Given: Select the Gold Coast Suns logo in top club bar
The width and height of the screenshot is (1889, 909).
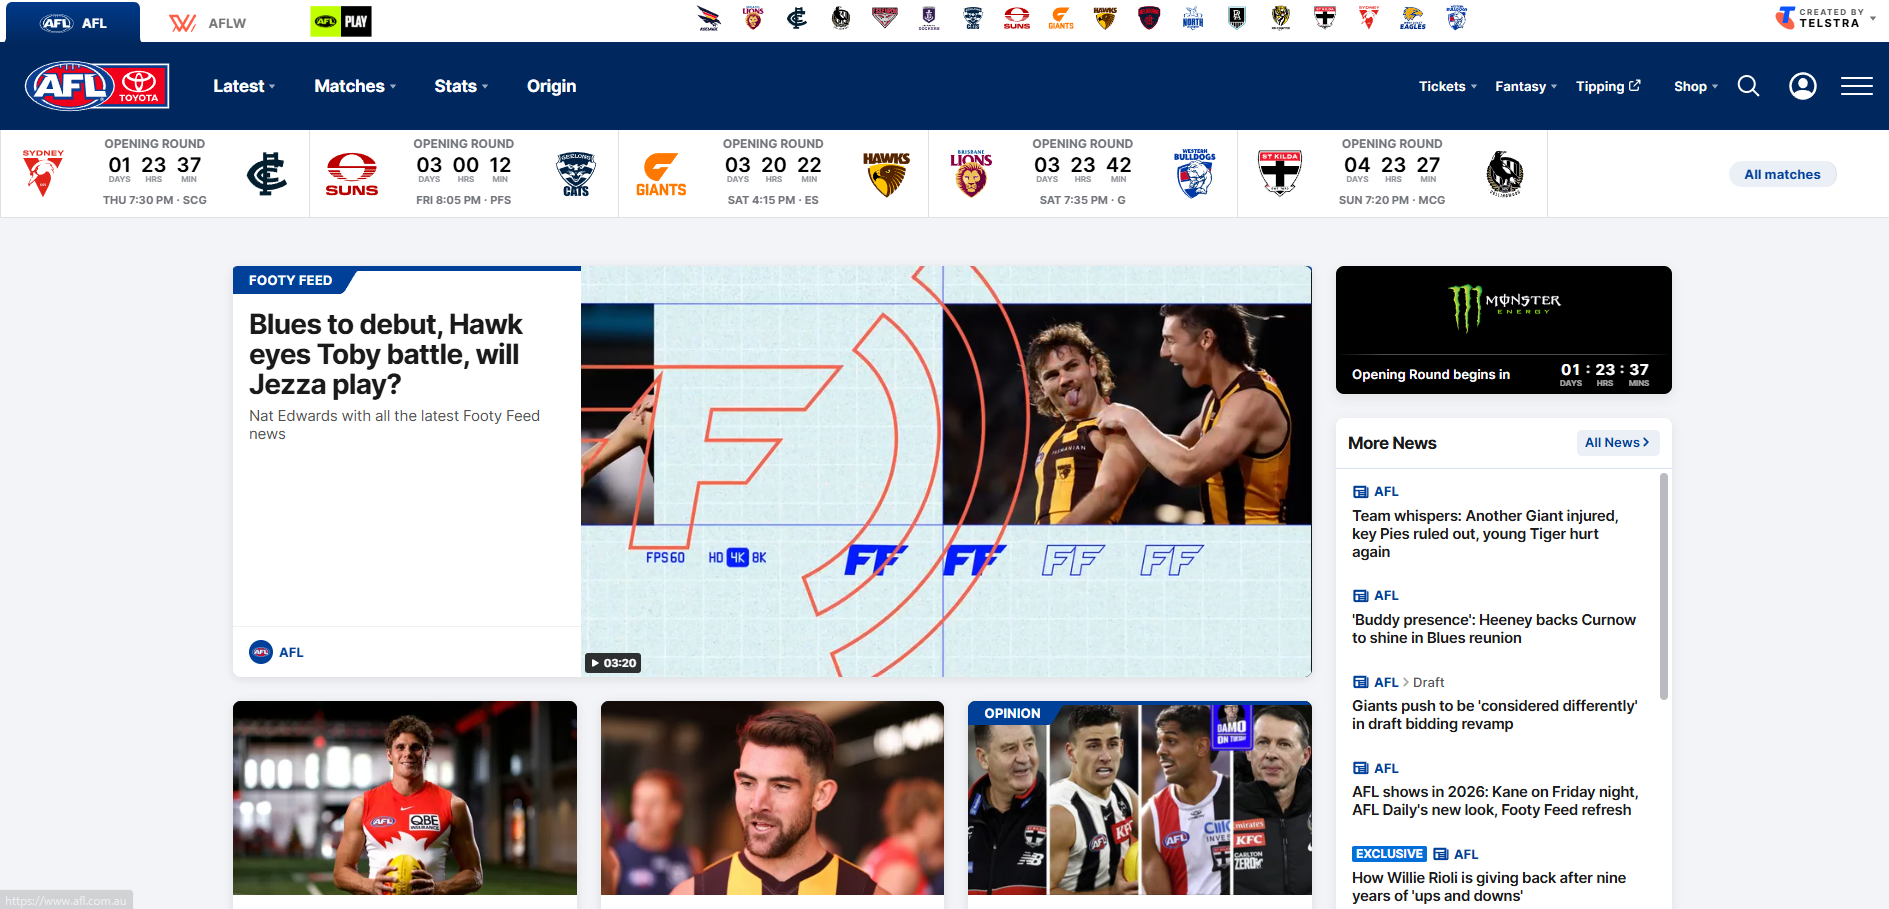Looking at the screenshot, I should click(x=1017, y=19).
